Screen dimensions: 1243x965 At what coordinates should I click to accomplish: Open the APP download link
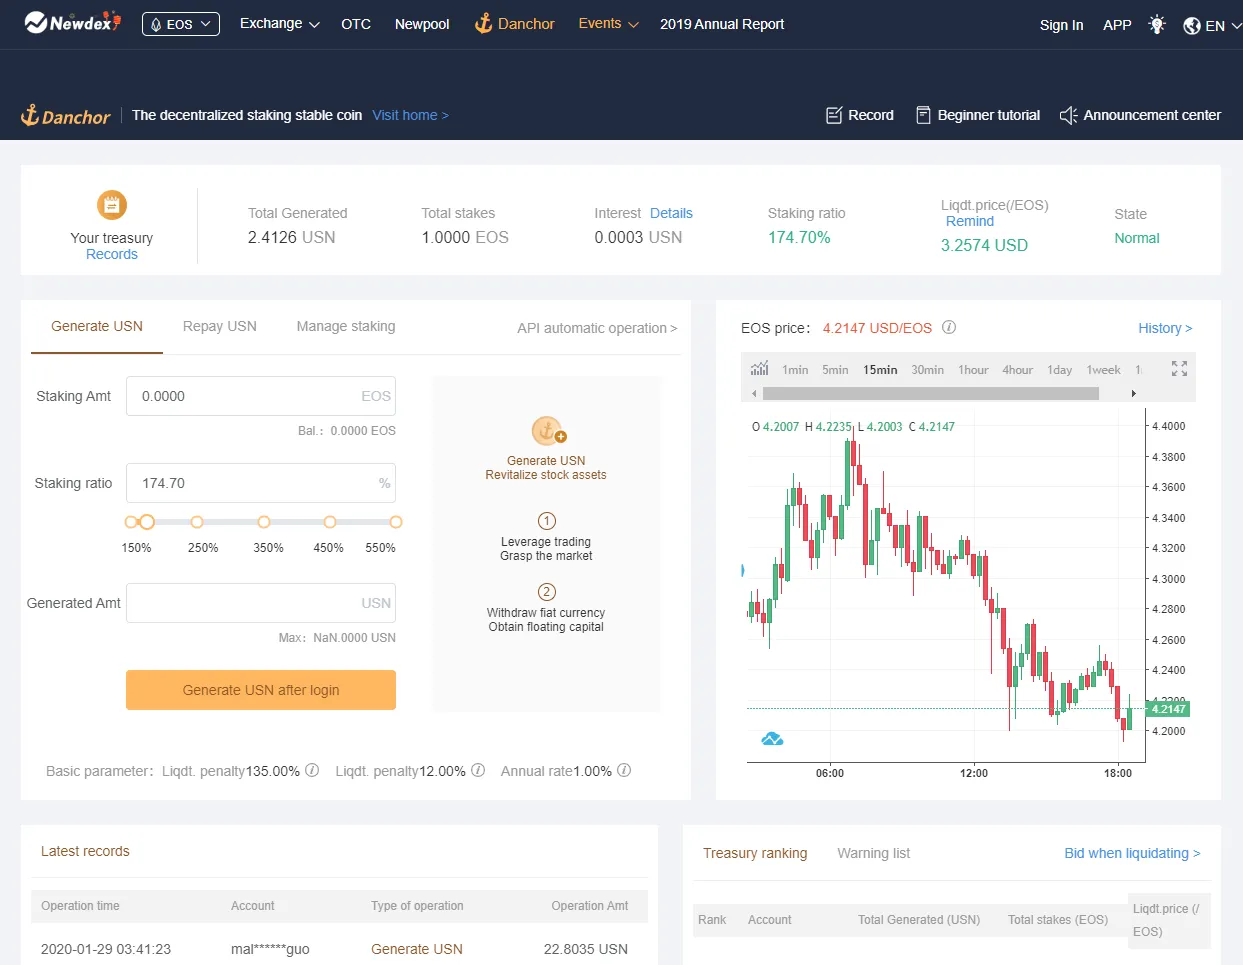[x=1117, y=25]
